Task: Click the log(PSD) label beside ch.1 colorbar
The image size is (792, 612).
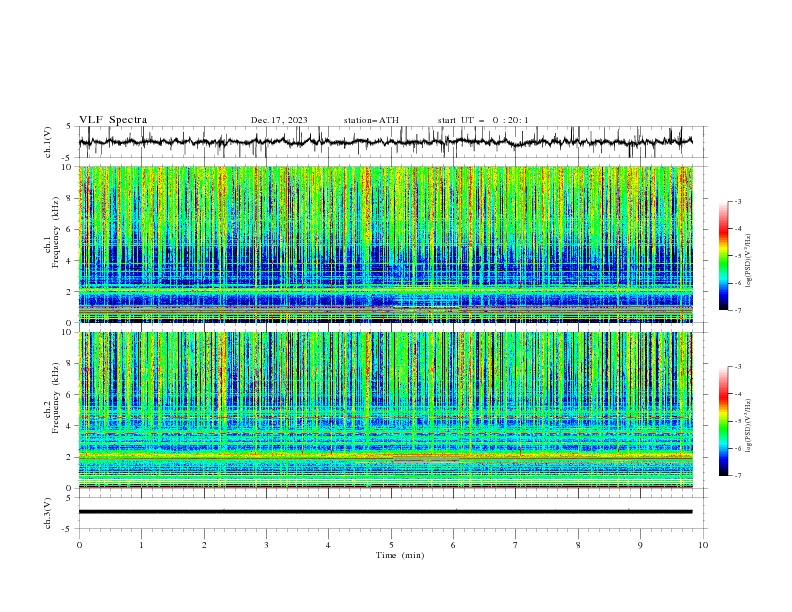Action: (749, 261)
